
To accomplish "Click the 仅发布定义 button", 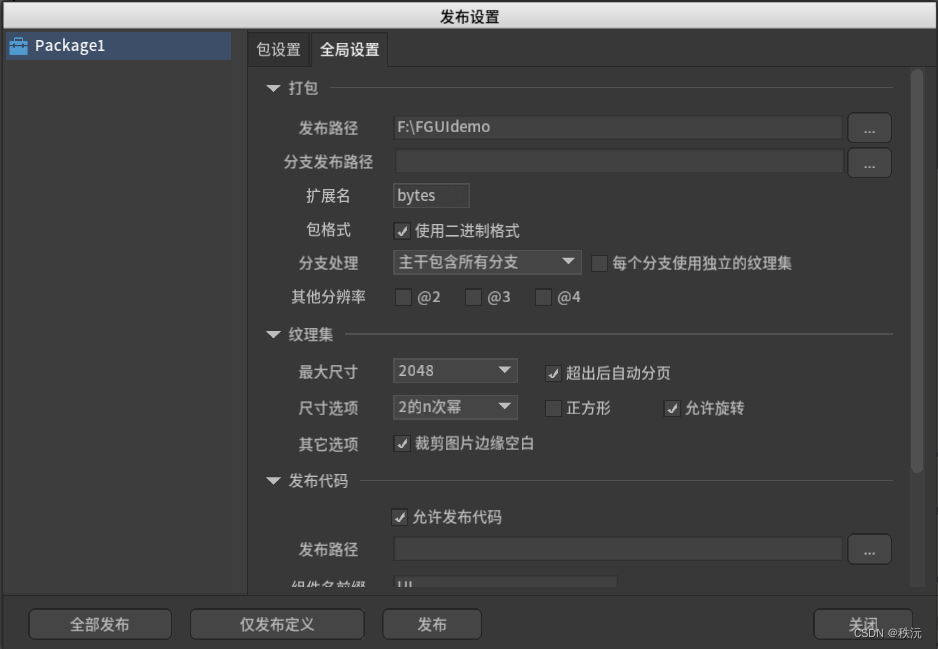I will tap(277, 623).
